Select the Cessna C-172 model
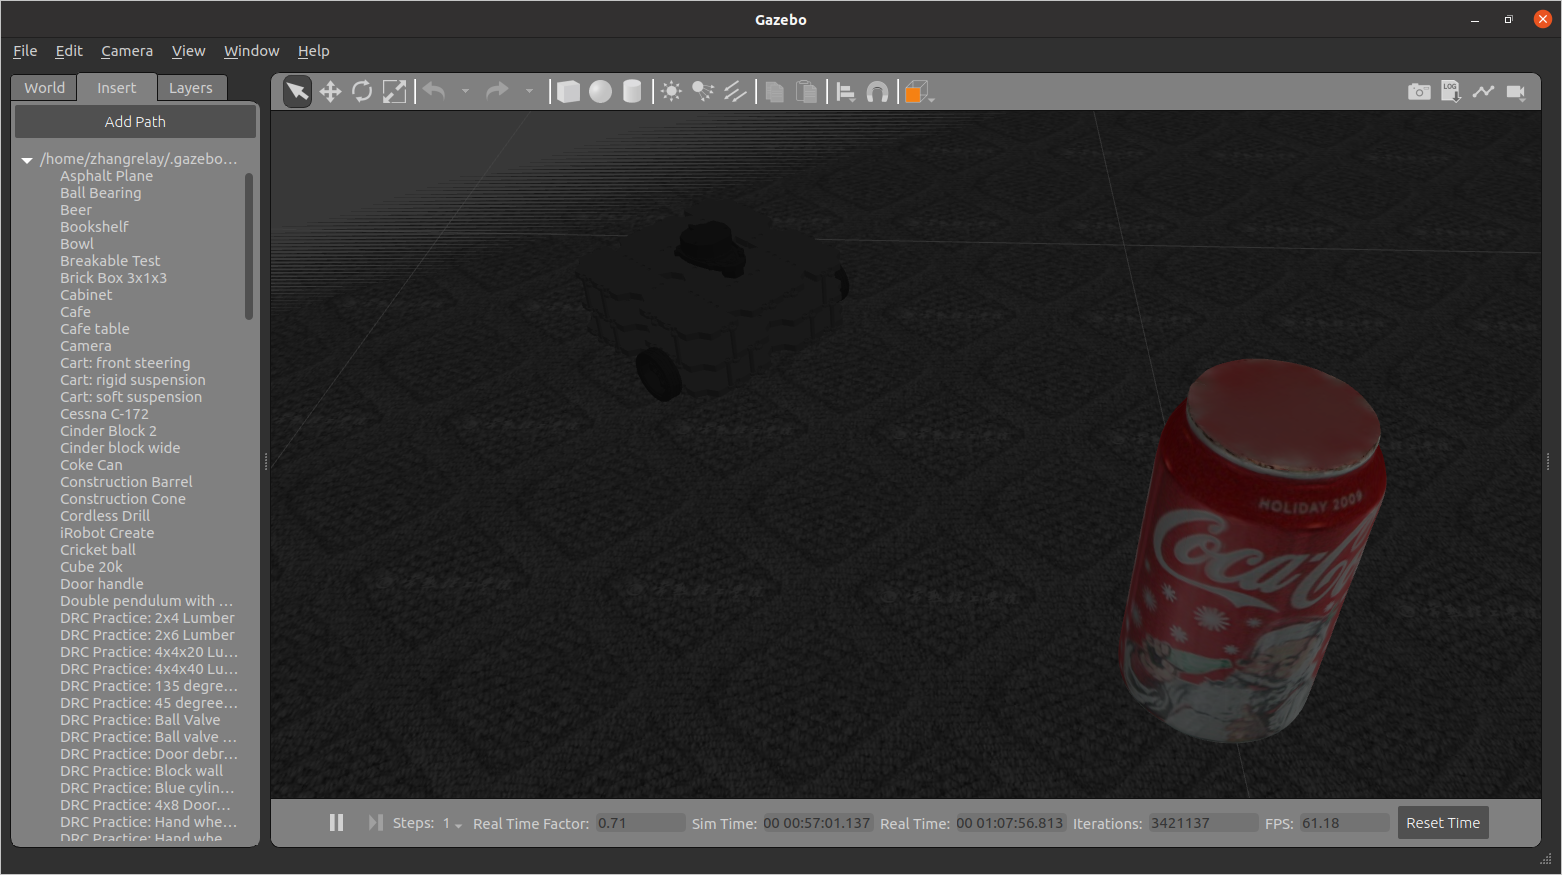1562x875 pixels. [x=104, y=414]
